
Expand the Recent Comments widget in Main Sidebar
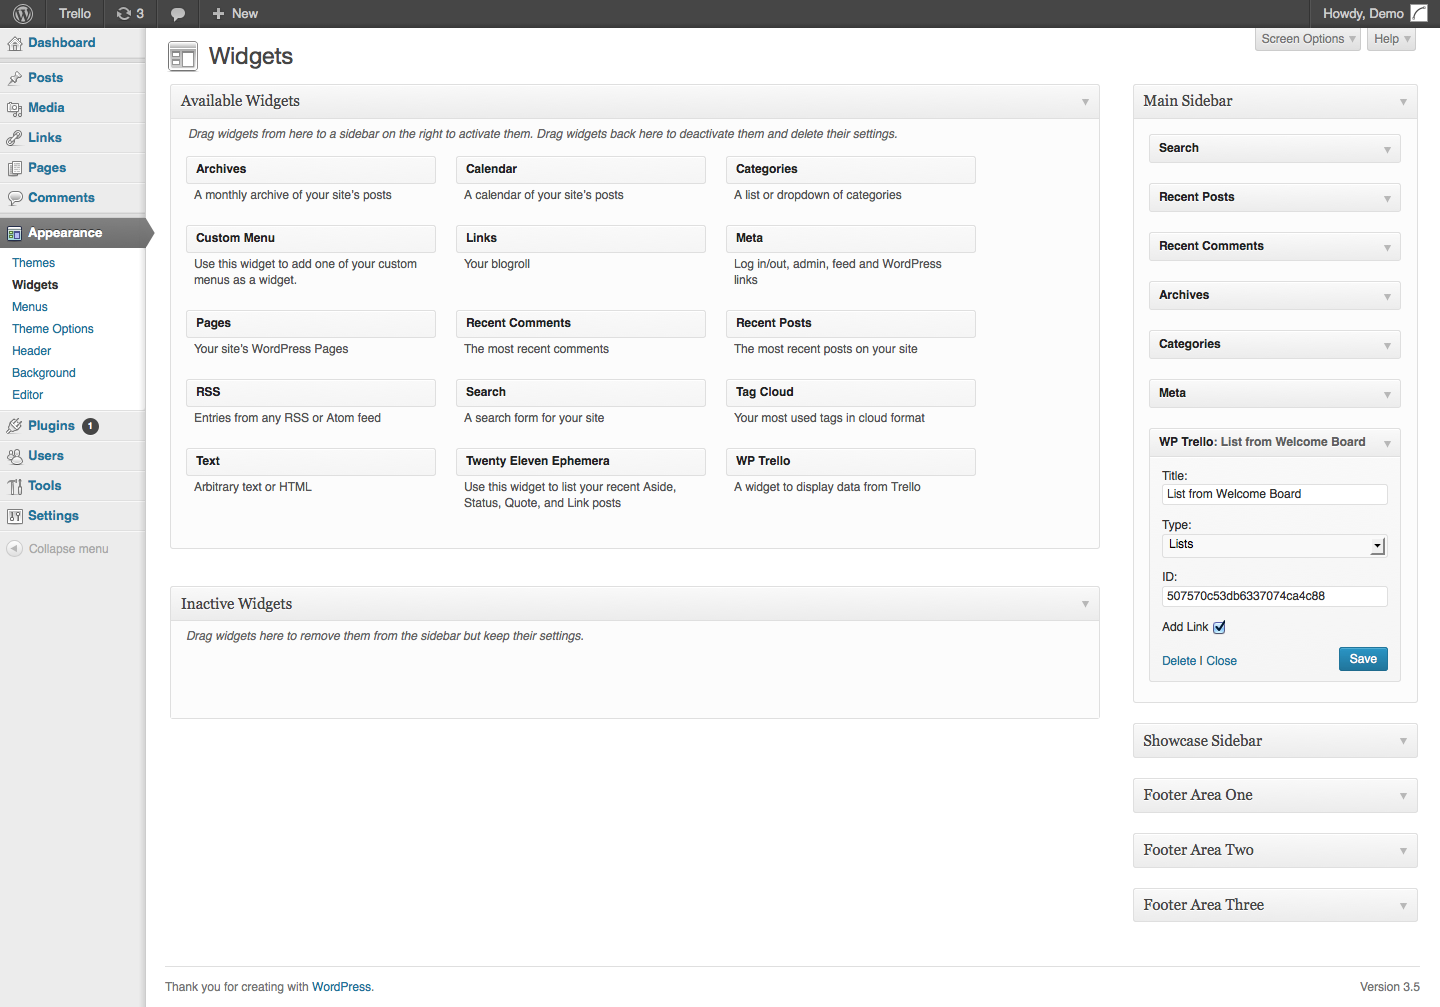[1387, 247]
